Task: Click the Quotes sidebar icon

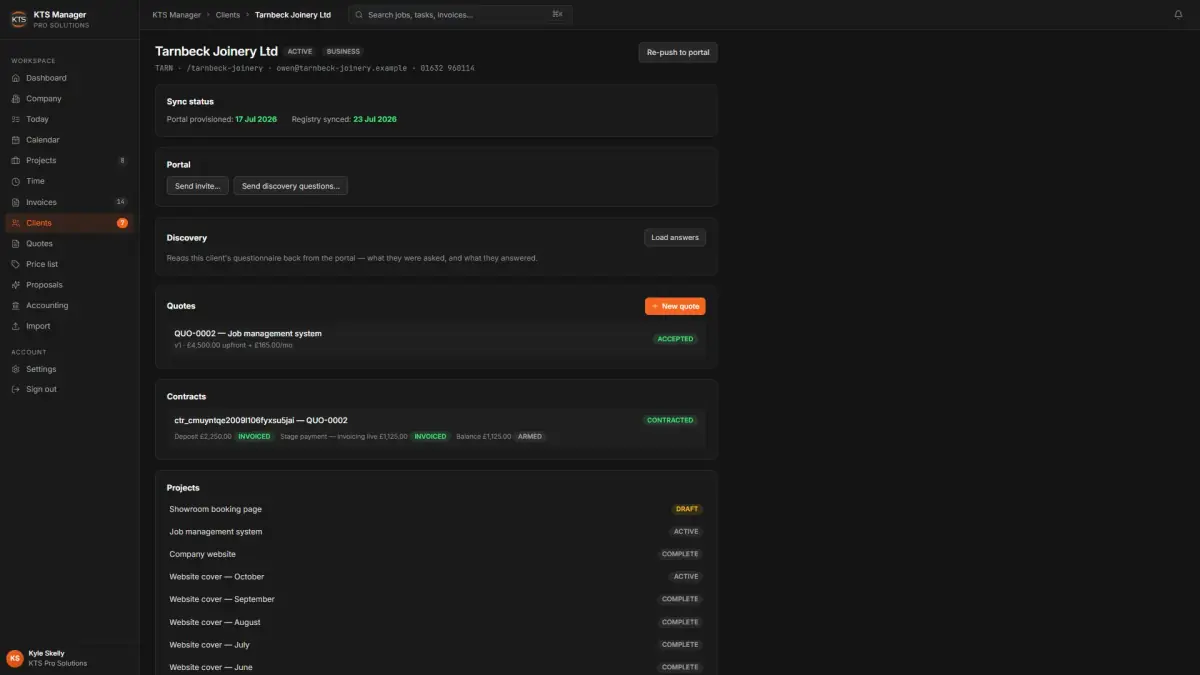Action: click(16, 244)
